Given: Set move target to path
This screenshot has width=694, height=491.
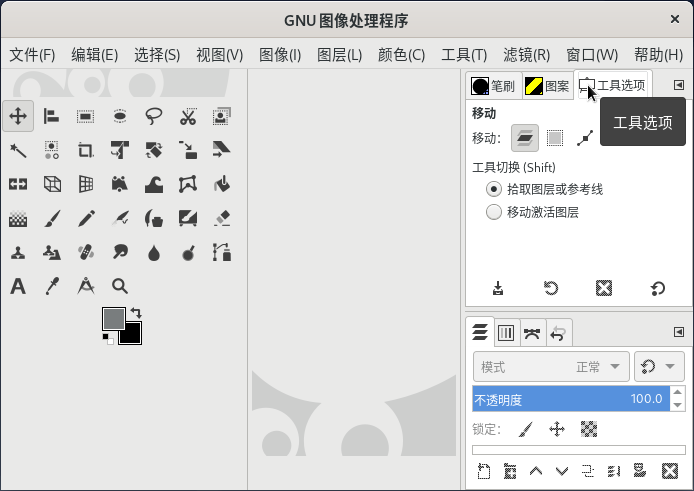Looking at the screenshot, I should 585,138.
